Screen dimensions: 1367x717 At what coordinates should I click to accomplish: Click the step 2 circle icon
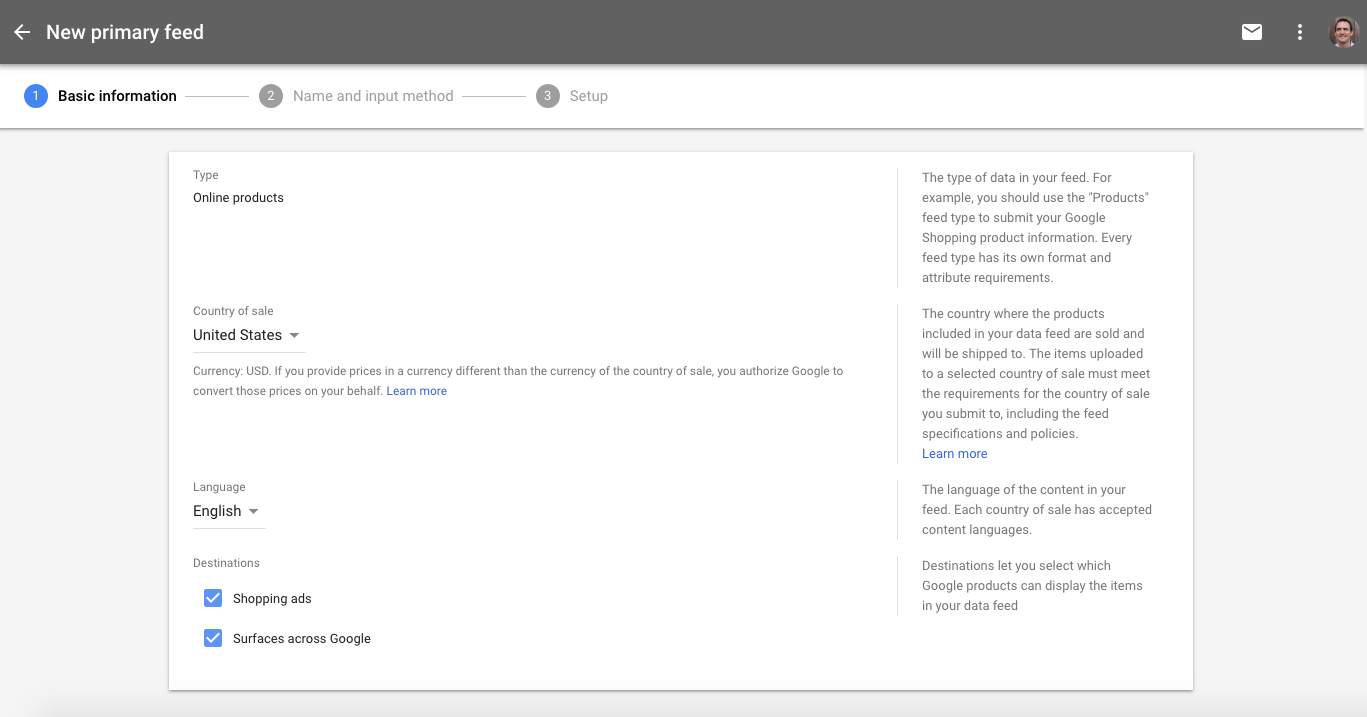click(x=270, y=96)
